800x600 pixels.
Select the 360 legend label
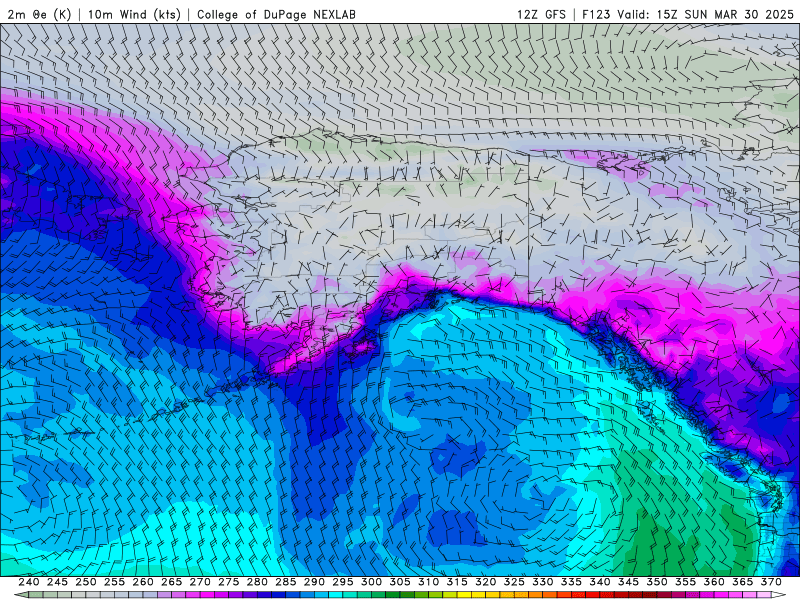[714, 582]
